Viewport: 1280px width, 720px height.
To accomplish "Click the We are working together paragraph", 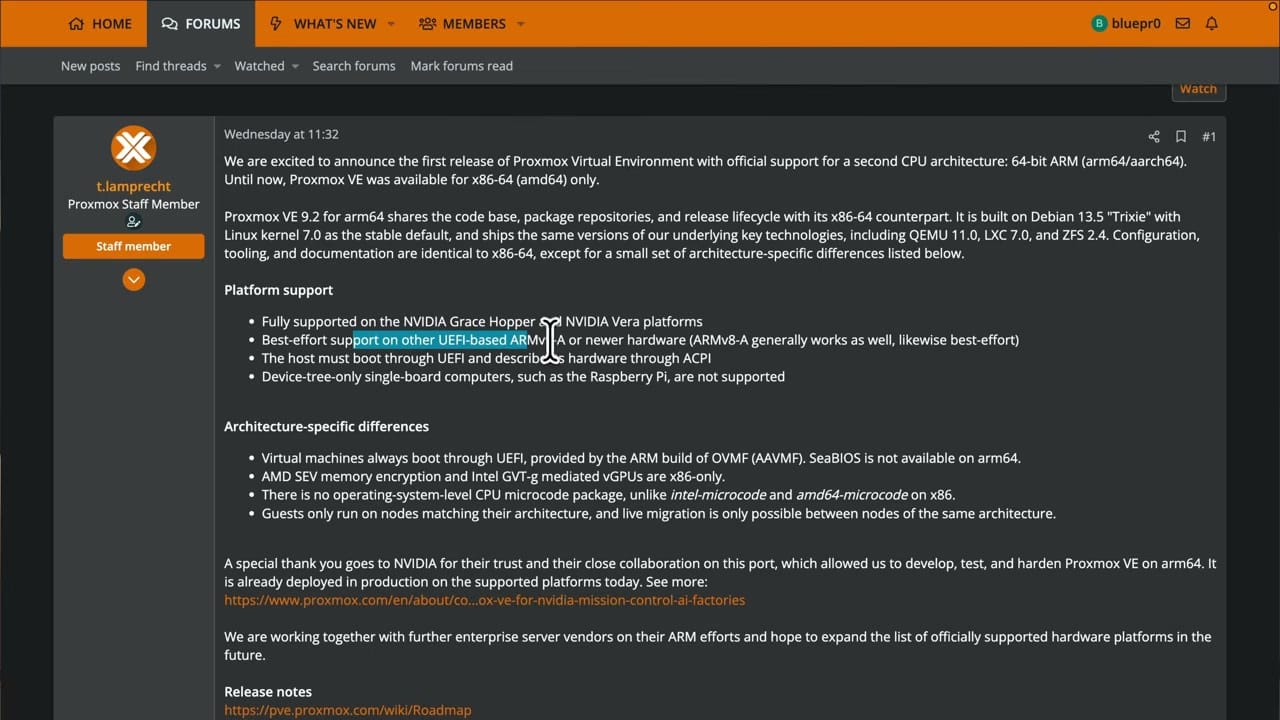I will (x=717, y=646).
